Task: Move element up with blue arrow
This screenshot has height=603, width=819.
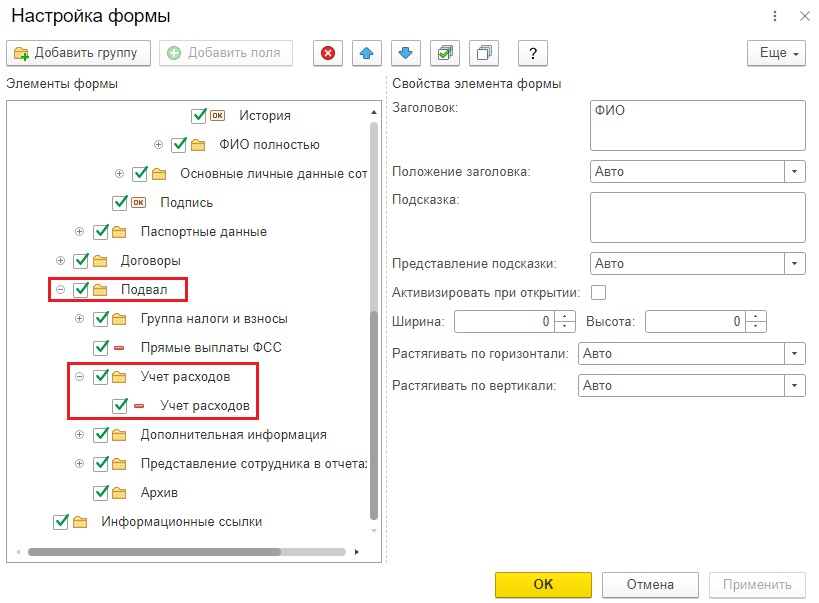Action: pyautogui.click(x=367, y=53)
